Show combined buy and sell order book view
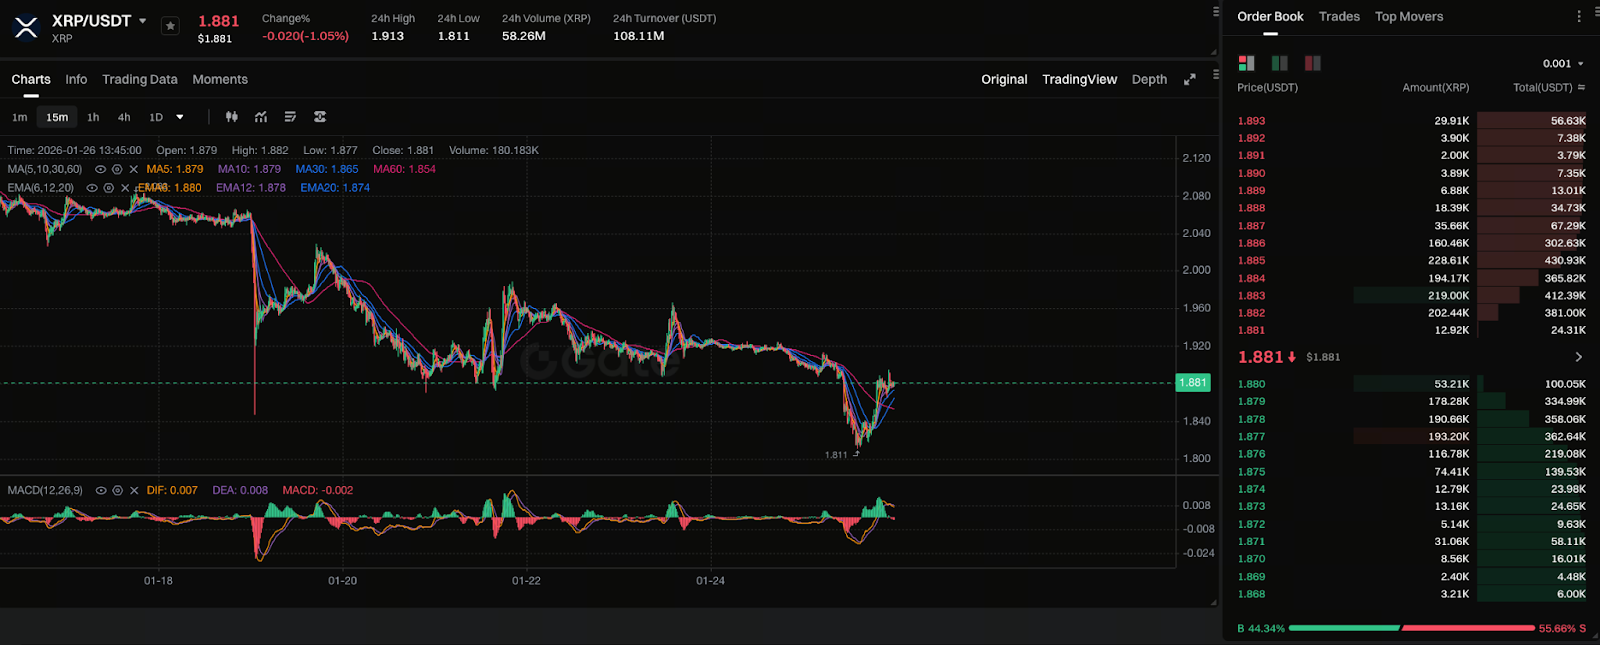Viewport: 1600px width, 645px height. 1246,63
